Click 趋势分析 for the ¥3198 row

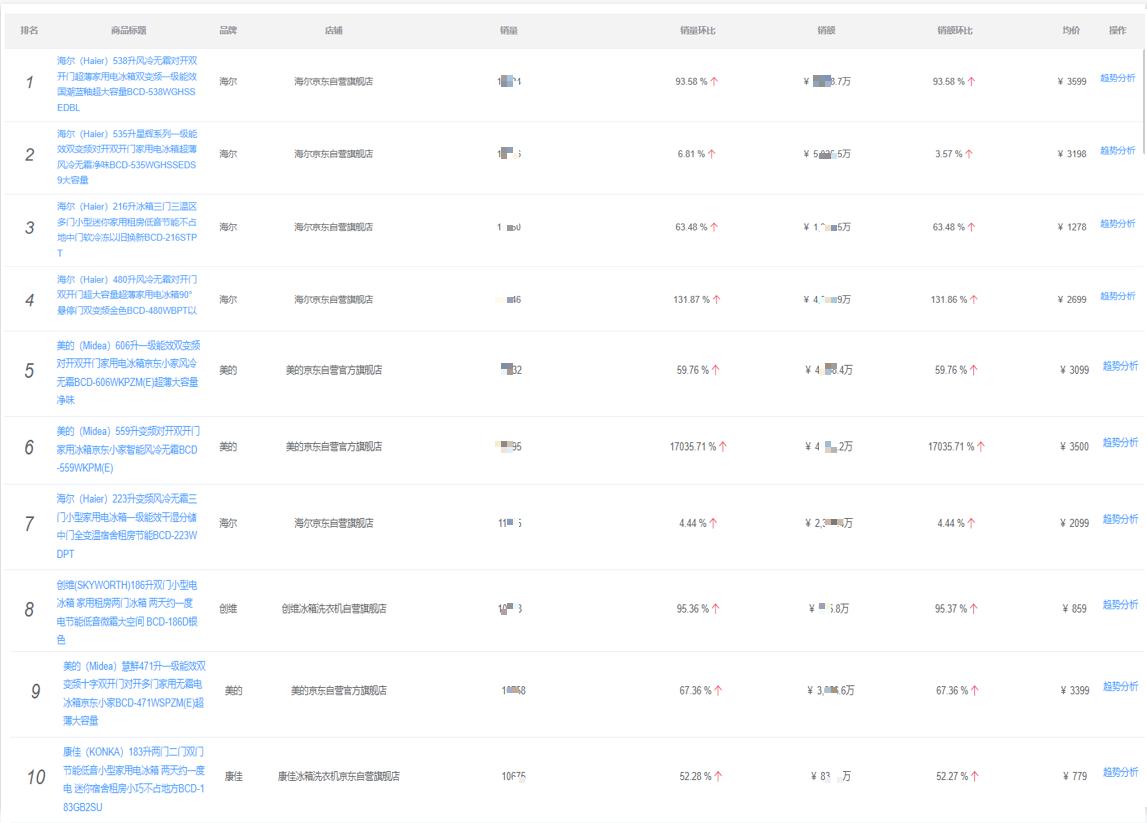(1118, 150)
